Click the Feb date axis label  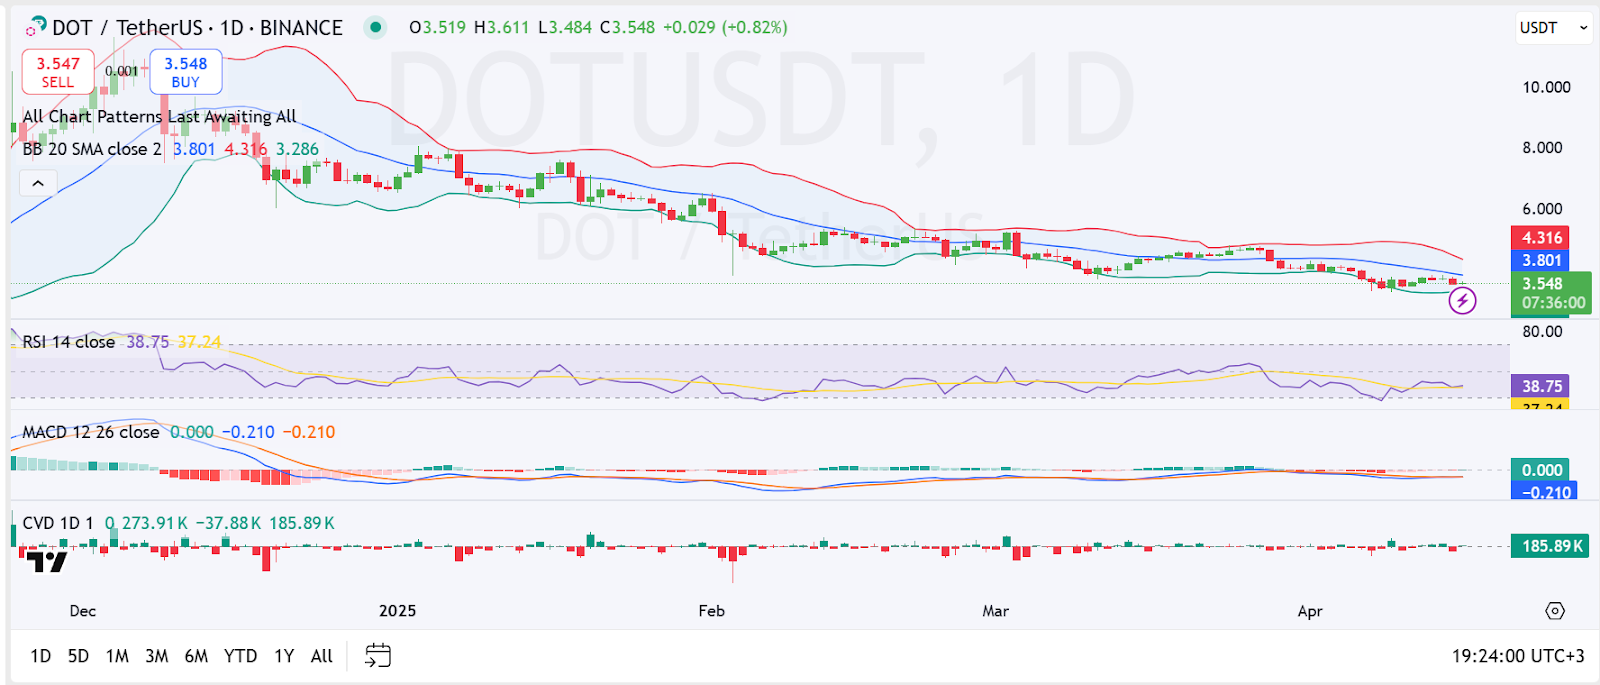pyautogui.click(x=711, y=611)
